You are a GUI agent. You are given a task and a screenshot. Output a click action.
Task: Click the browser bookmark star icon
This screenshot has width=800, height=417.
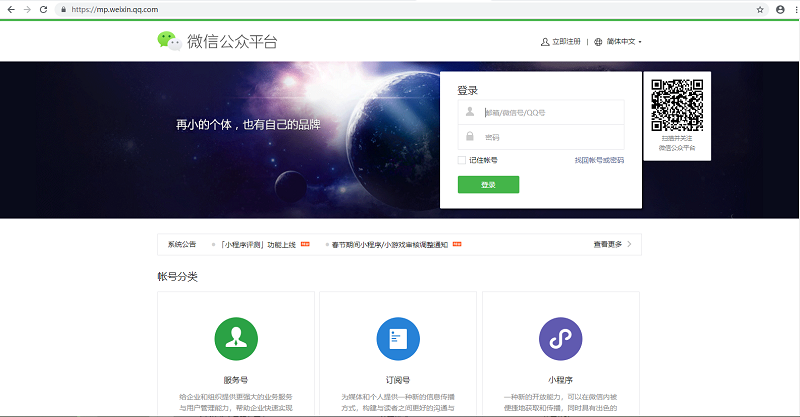[x=760, y=9]
